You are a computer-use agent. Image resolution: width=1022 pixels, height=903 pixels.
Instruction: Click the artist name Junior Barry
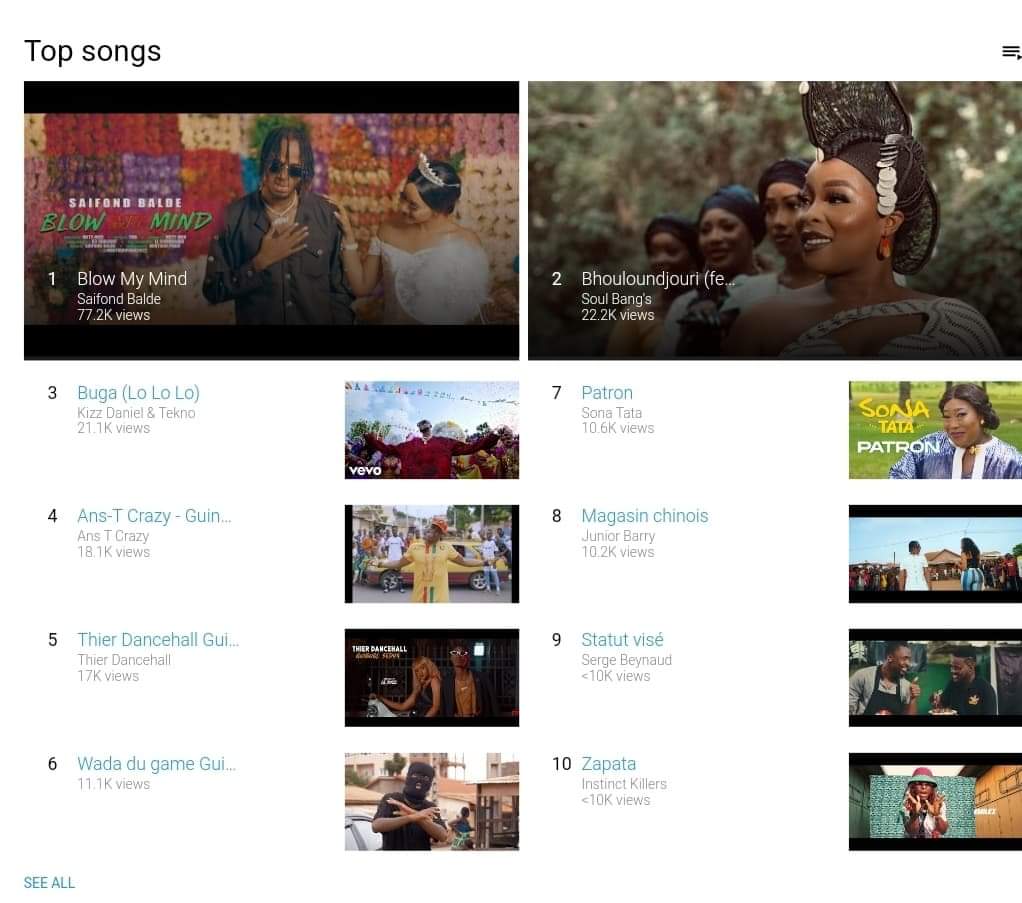[618, 536]
